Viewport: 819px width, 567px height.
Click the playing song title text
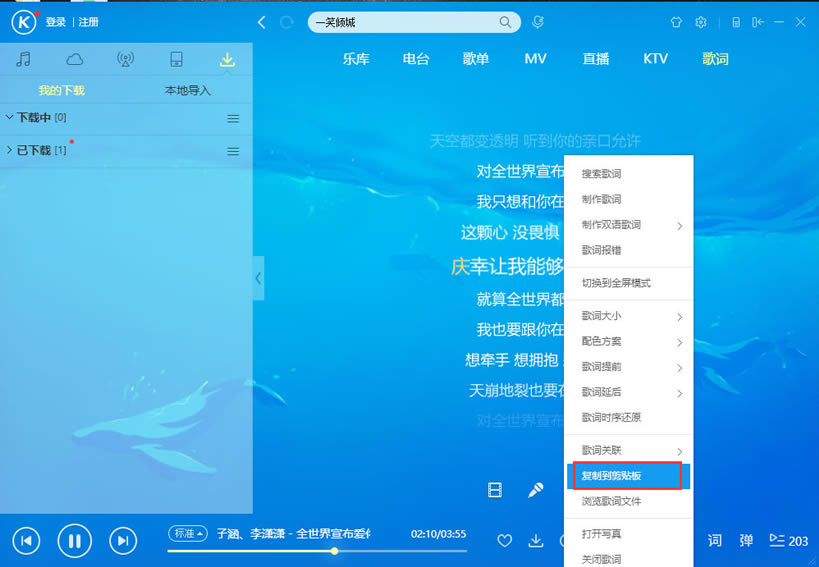[294, 534]
